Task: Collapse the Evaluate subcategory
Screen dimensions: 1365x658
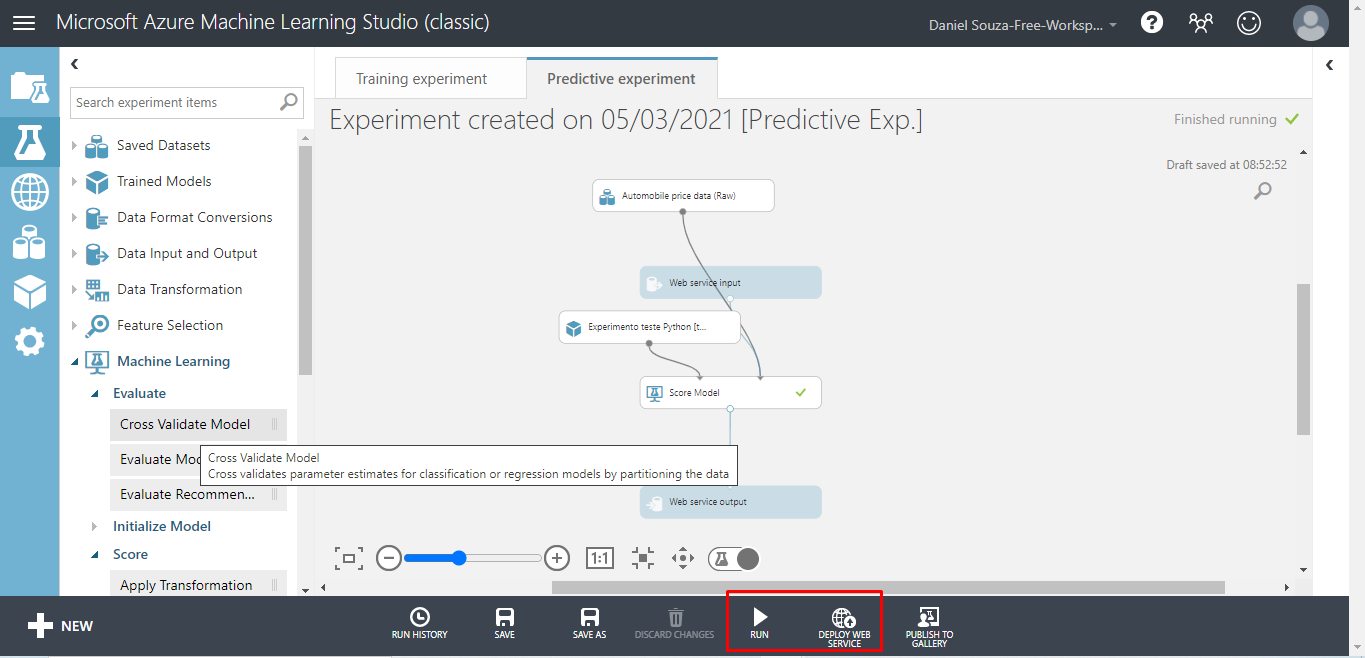Action: coord(95,394)
